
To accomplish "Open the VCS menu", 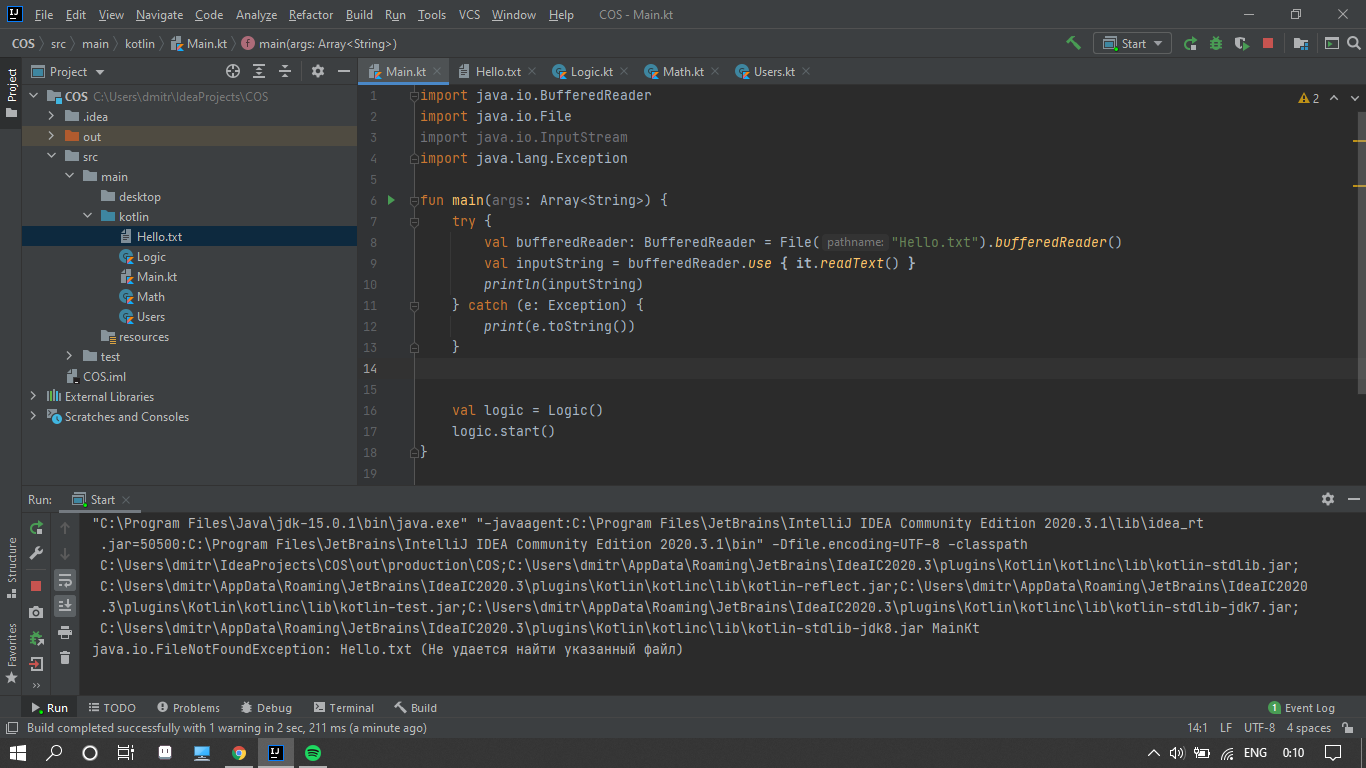I will pos(469,15).
